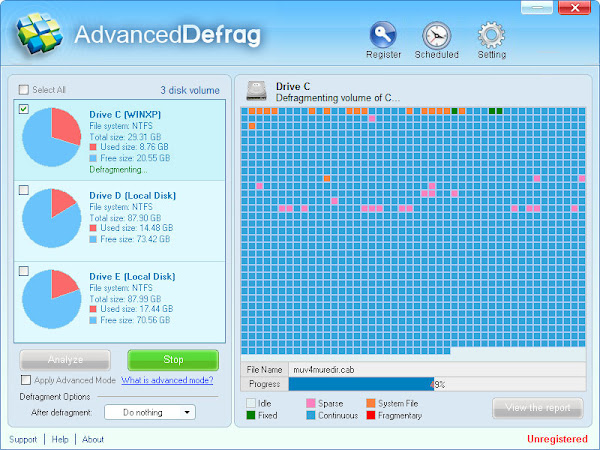Open the Register key icon
600x450 pixels.
coord(383,35)
